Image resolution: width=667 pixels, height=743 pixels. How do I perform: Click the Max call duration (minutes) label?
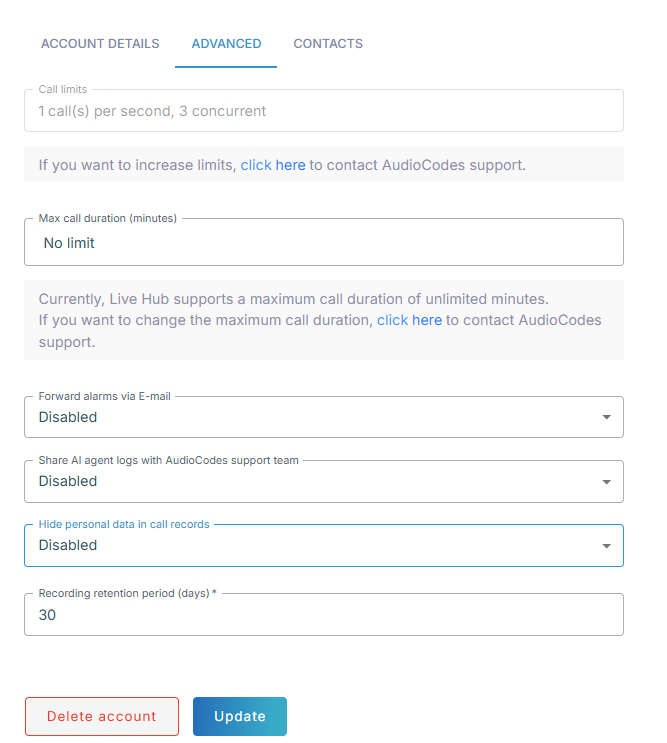107,219
